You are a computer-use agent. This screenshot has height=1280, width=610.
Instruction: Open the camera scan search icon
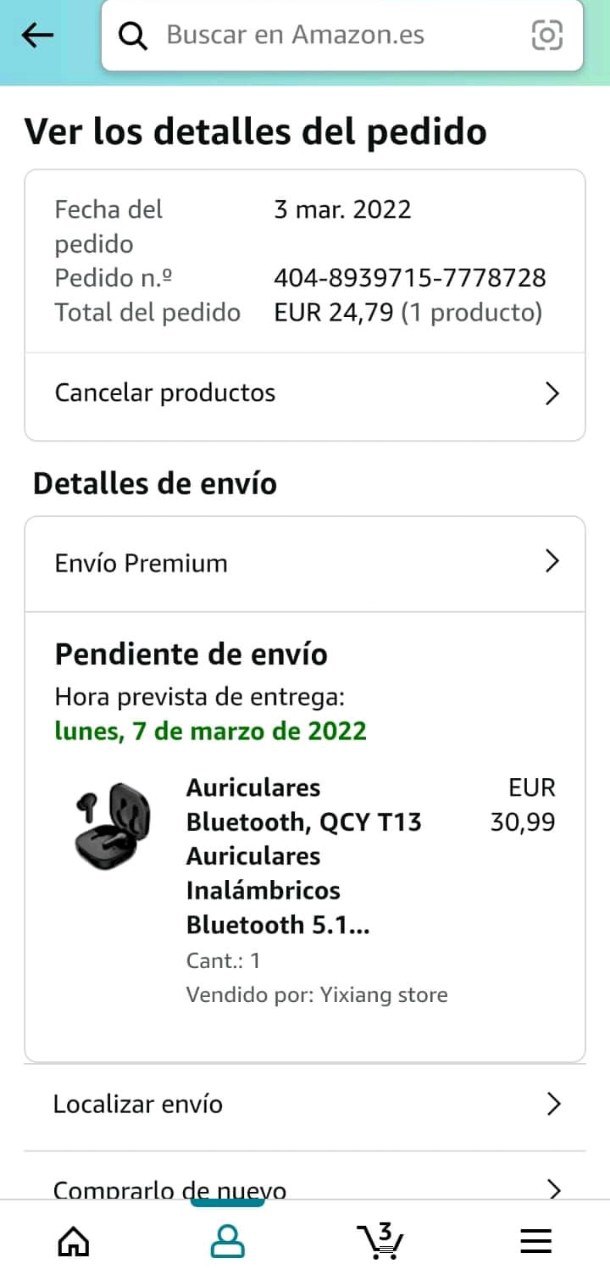(547, 36)
